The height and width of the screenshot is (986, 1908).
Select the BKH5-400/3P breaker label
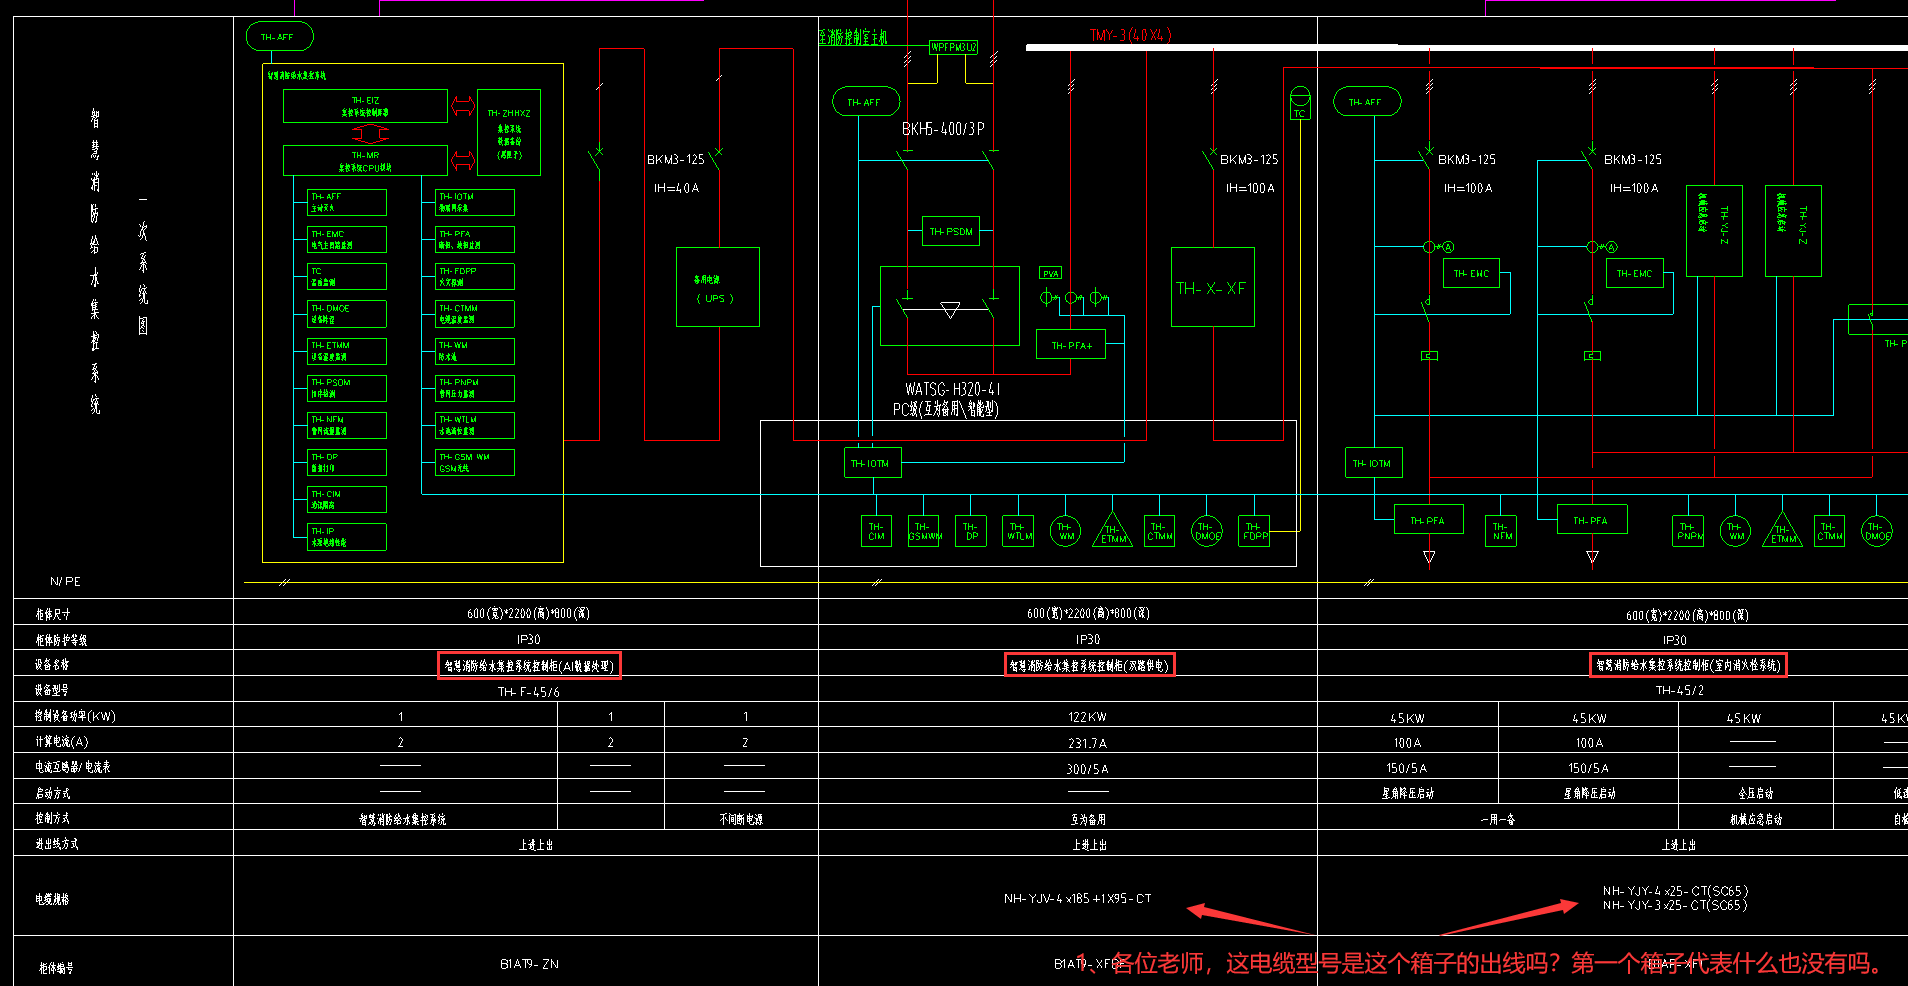point(943,129)
